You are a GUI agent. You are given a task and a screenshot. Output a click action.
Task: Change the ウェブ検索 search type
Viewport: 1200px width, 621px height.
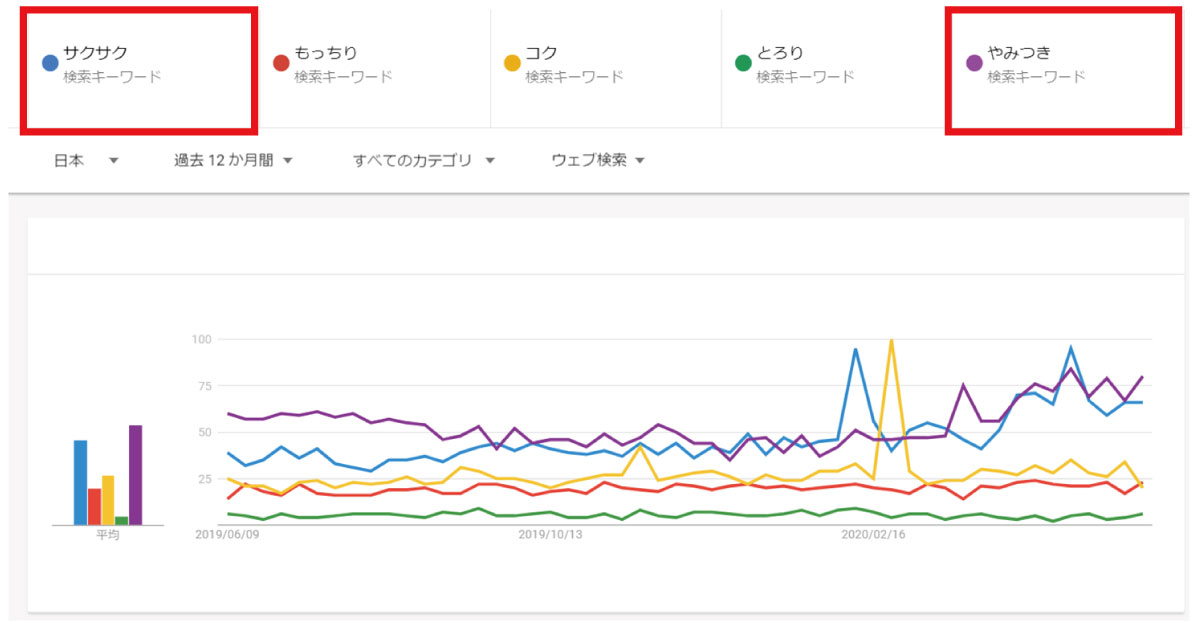click(x=598, y=160)
